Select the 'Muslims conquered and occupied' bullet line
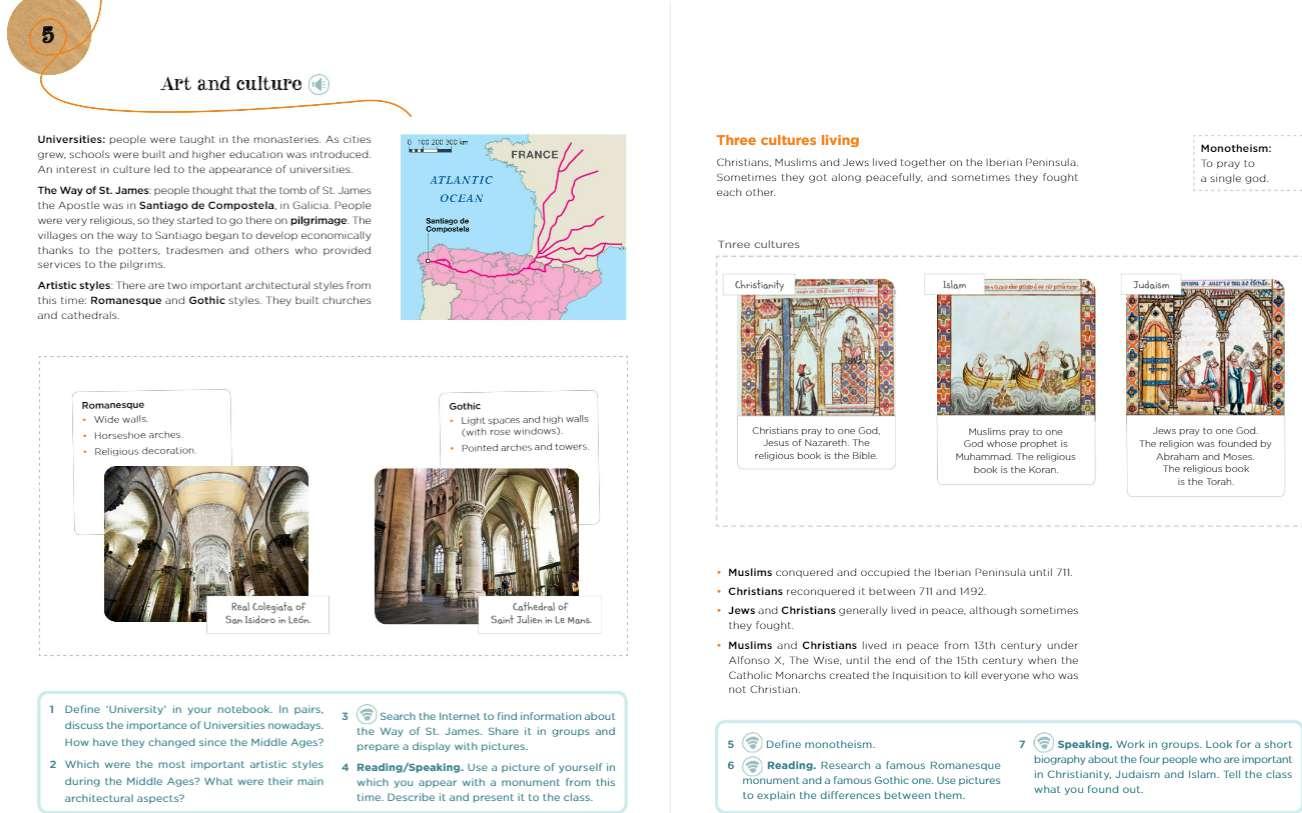The image size is (1302, 813). coord(899,573)
